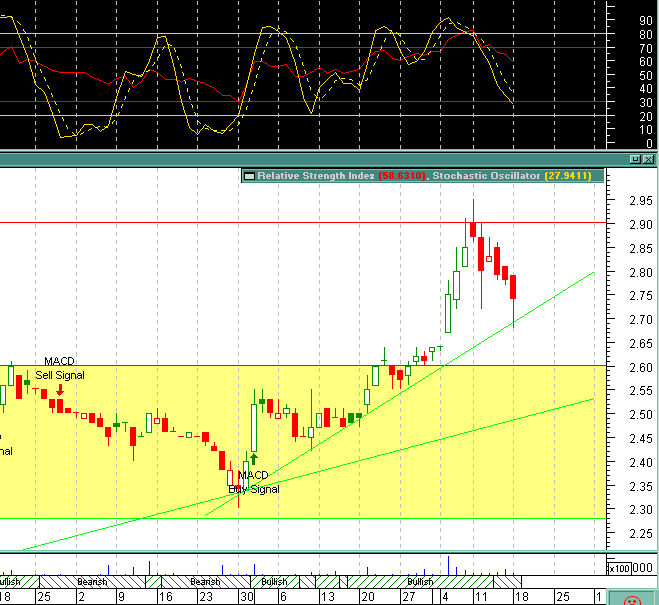Click the tallest candlestick's upper wick near 2.95

473,208
